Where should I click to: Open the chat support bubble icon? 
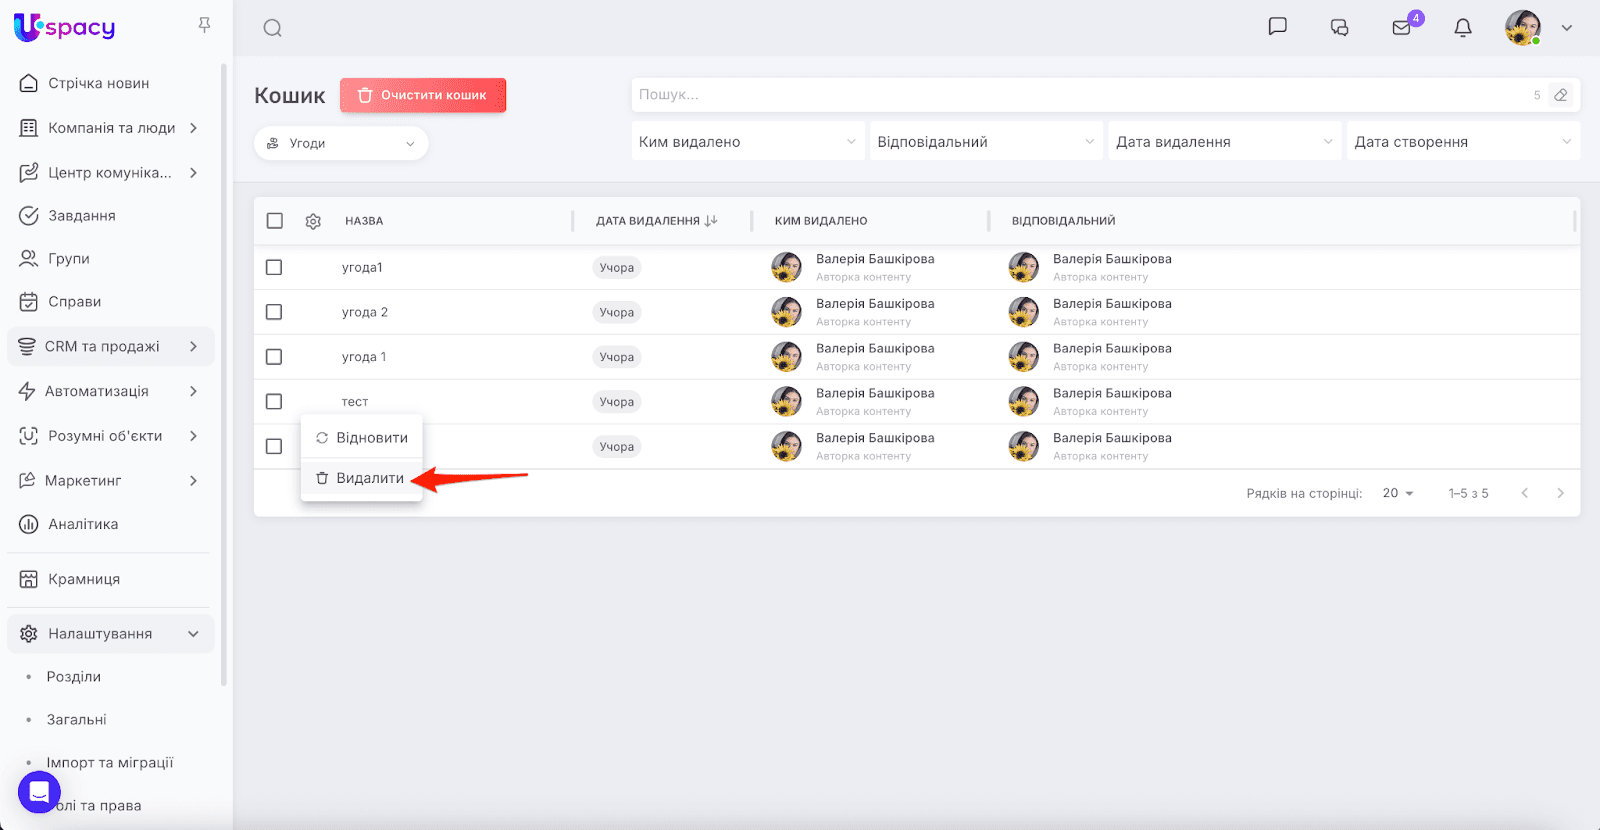(39, 793)
